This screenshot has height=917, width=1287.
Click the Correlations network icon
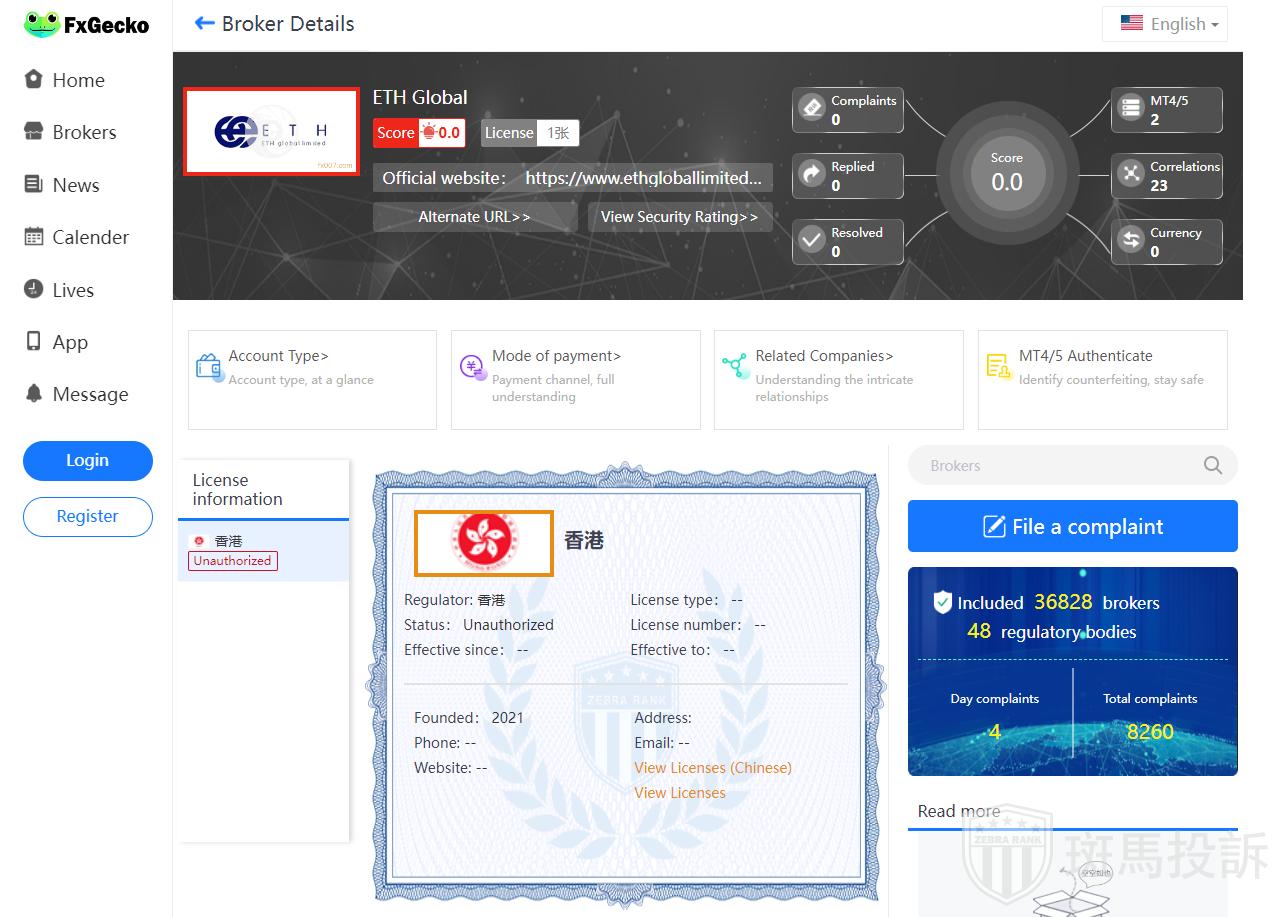click(1131, 174)
